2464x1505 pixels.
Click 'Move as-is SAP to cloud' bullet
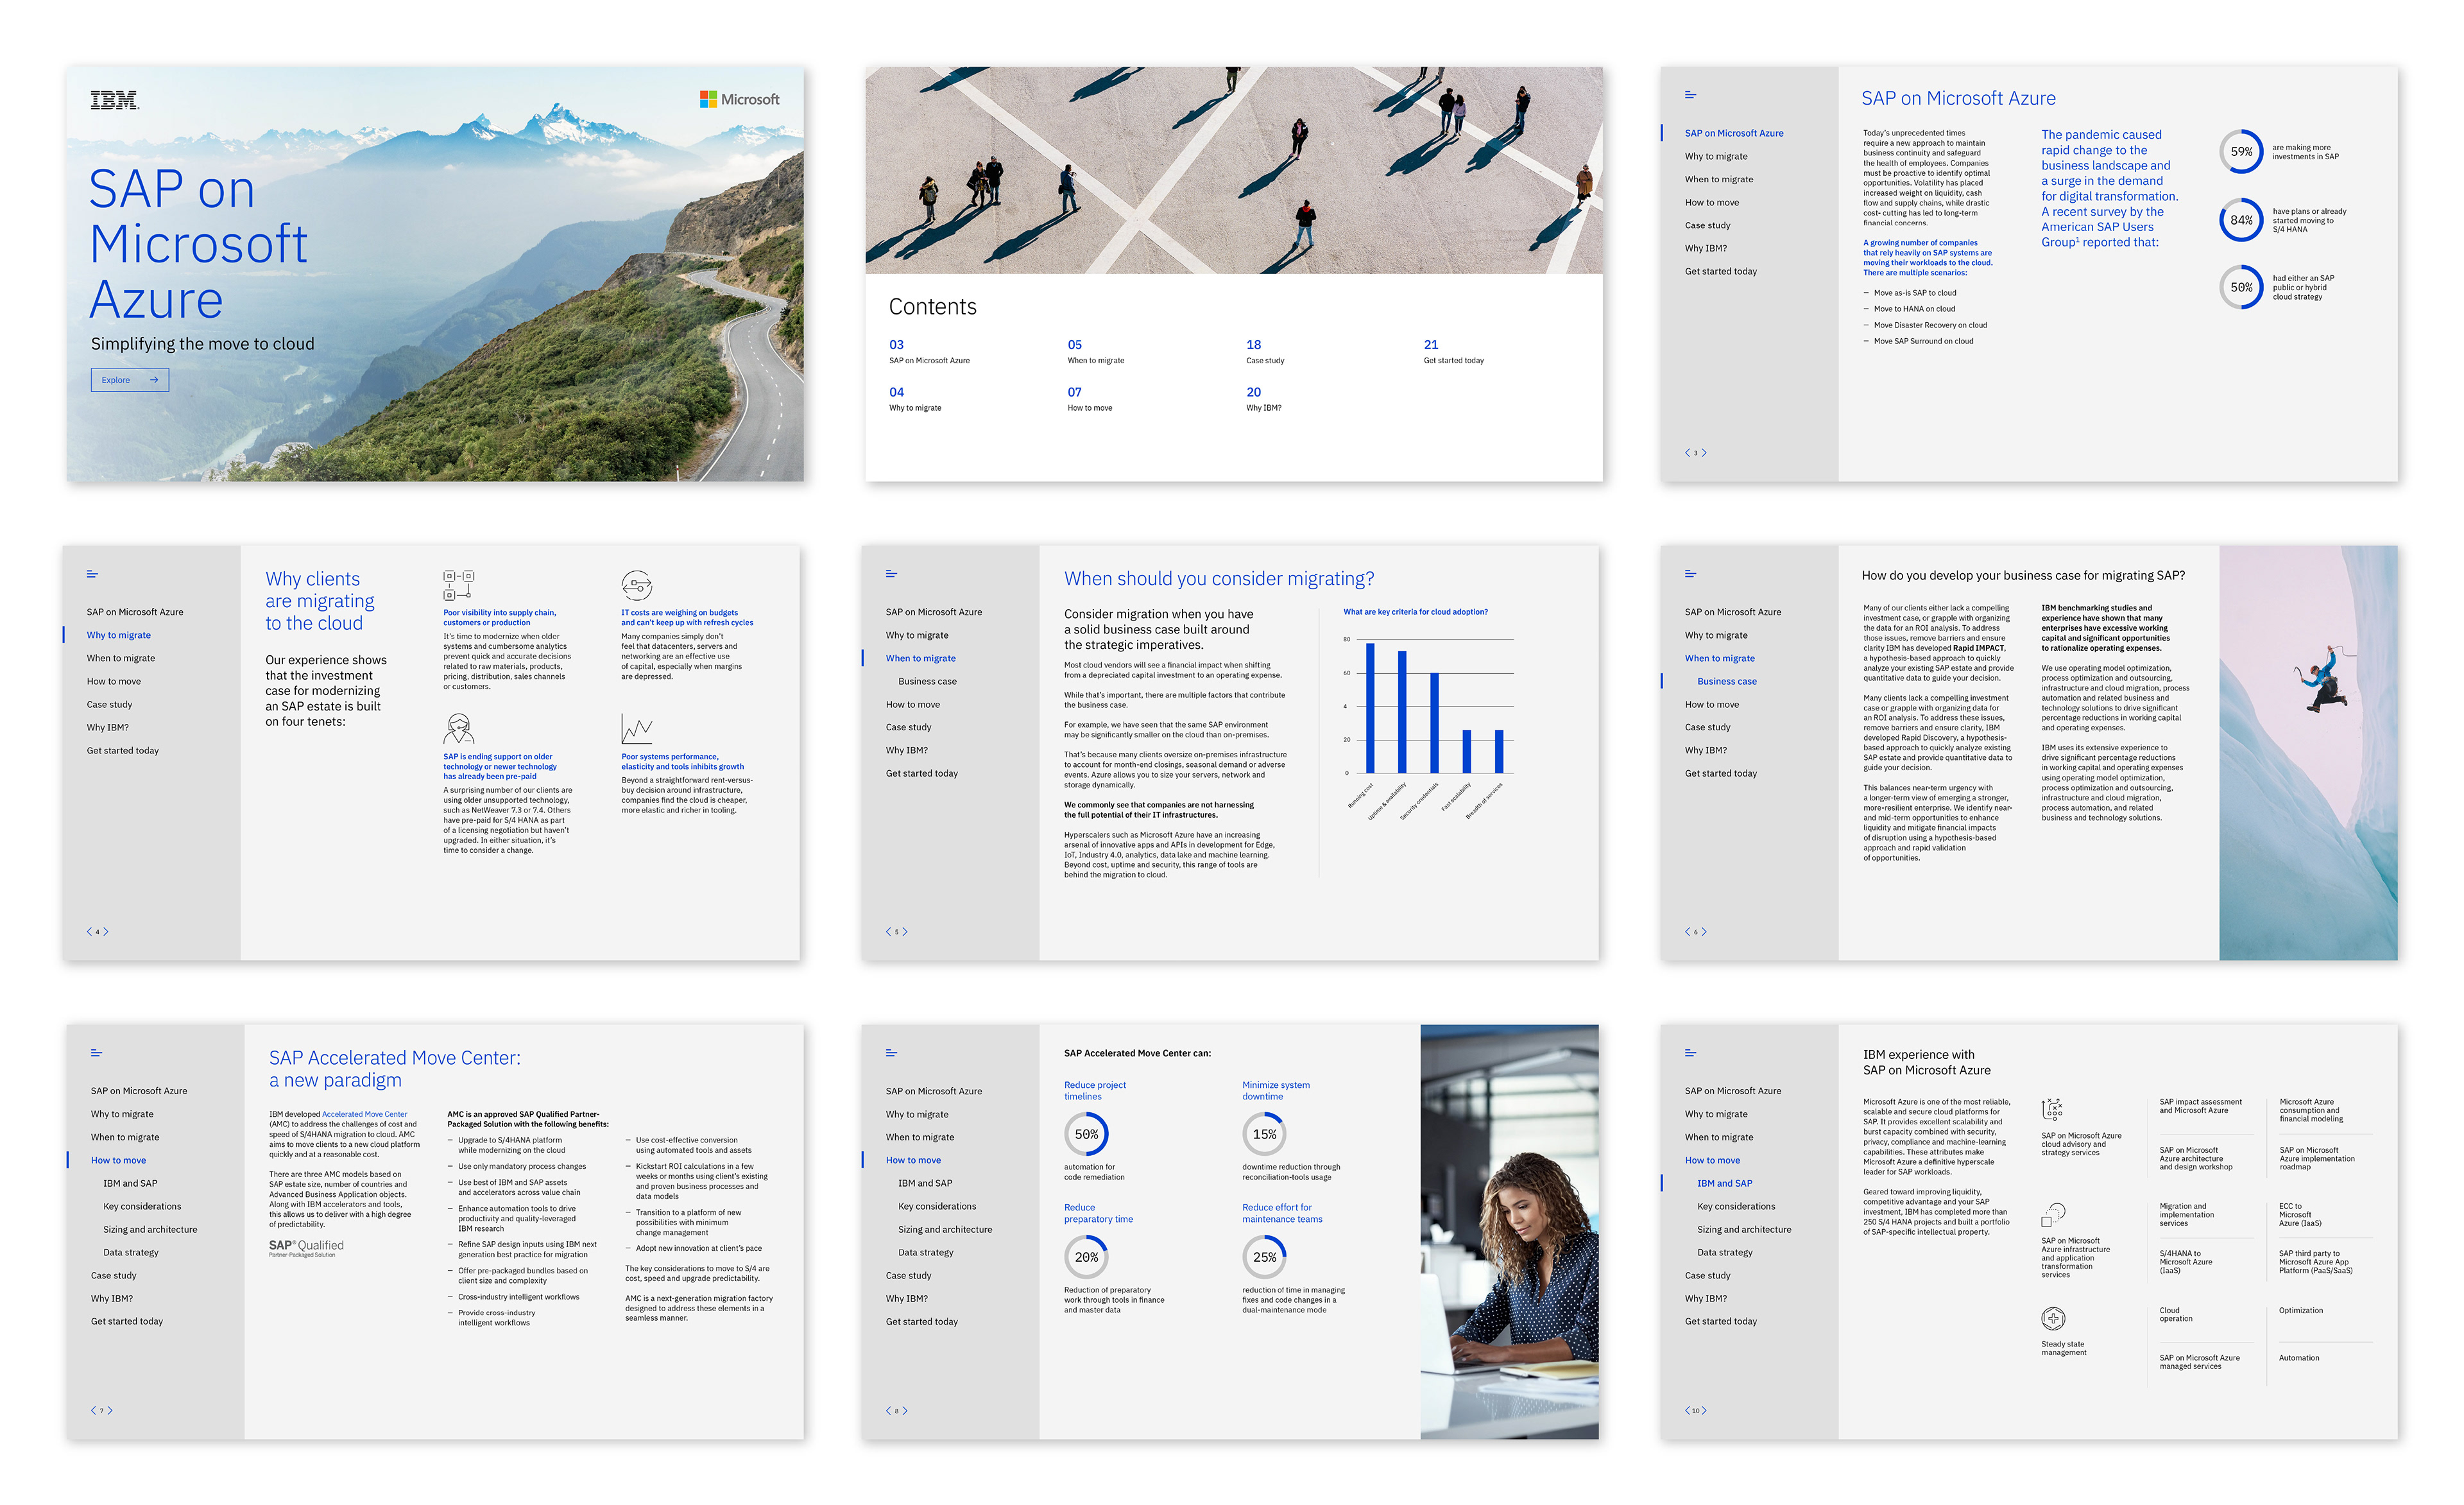coord(1914,293)
